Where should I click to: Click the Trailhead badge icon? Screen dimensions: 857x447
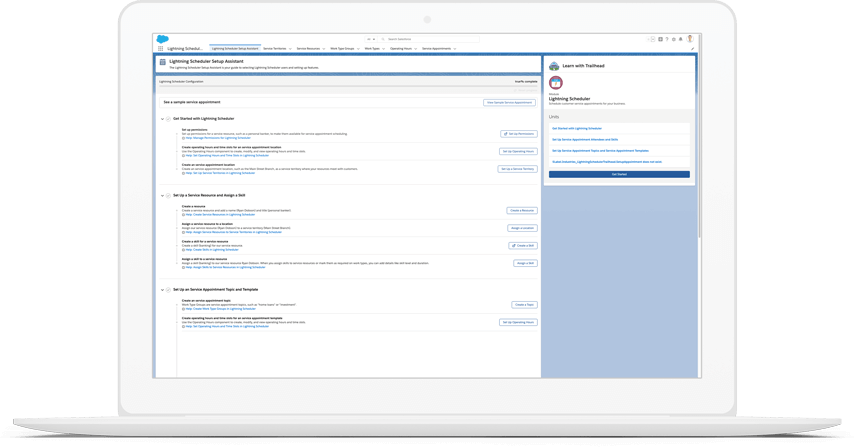553,66
